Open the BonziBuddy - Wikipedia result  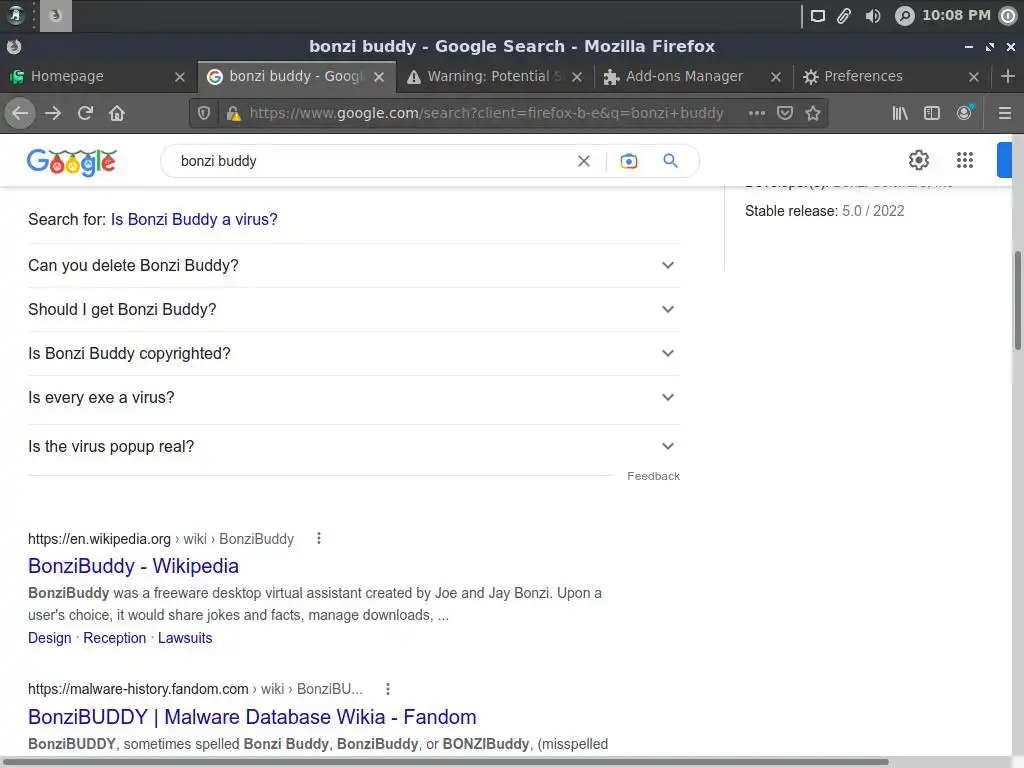[133, 566]
